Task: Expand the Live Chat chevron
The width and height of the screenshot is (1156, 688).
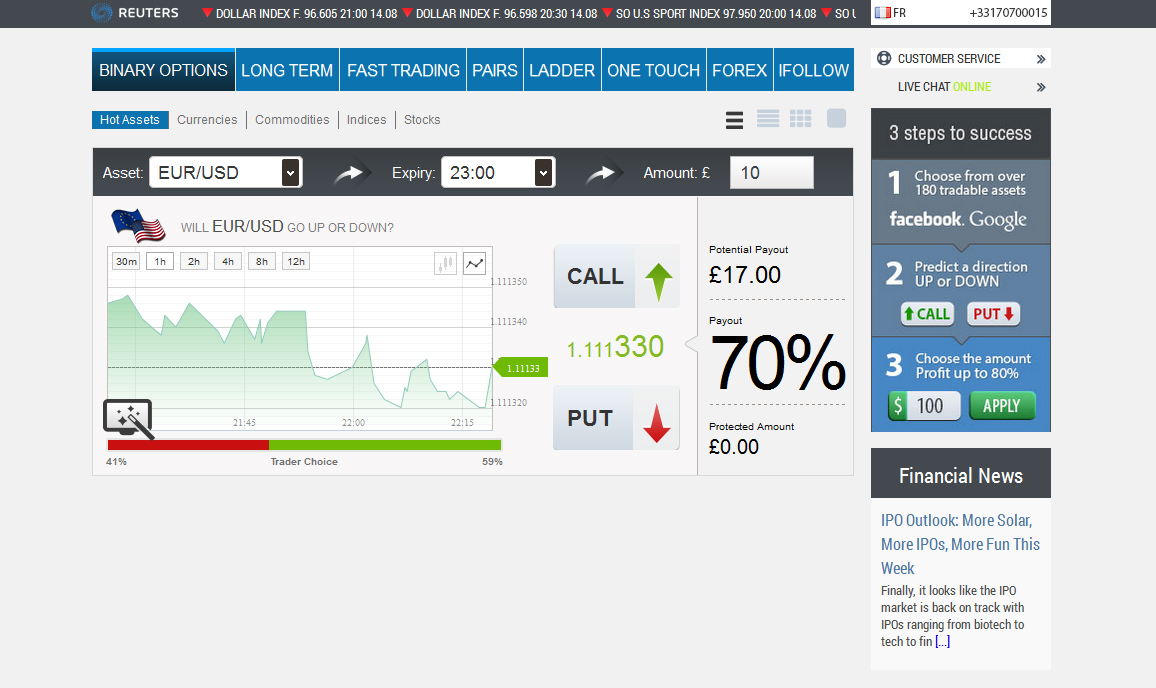Action: (x=1041, y=87)
